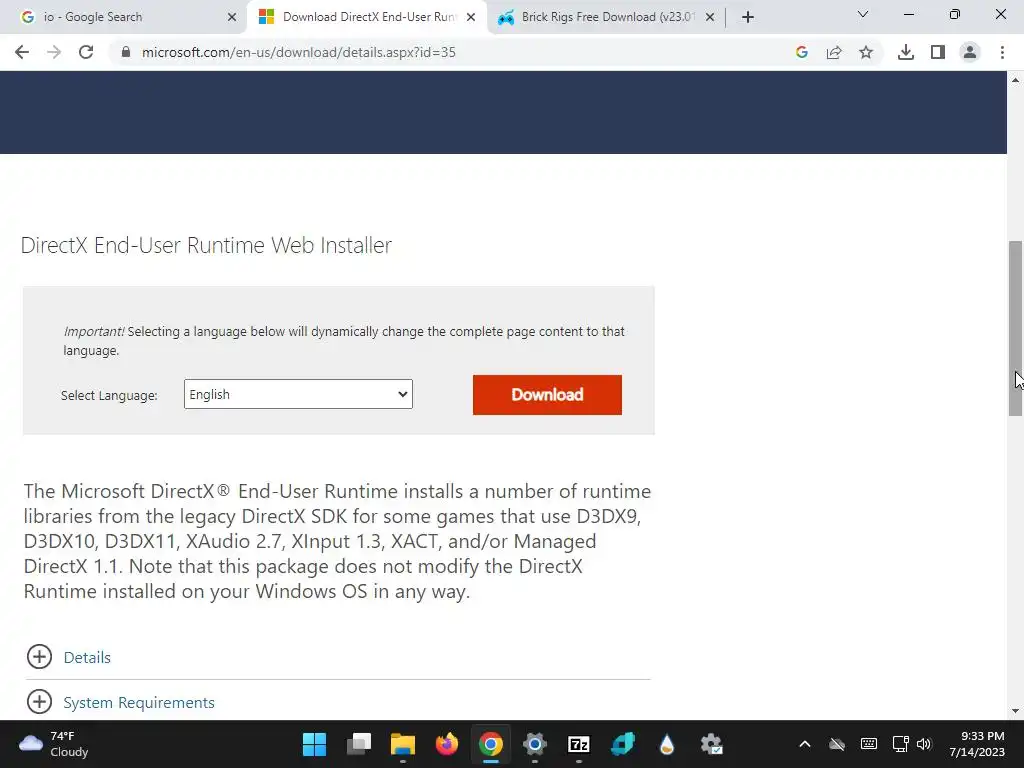Click the red Download button
This screenshot has width=1024, height=768.
(547, 394)
